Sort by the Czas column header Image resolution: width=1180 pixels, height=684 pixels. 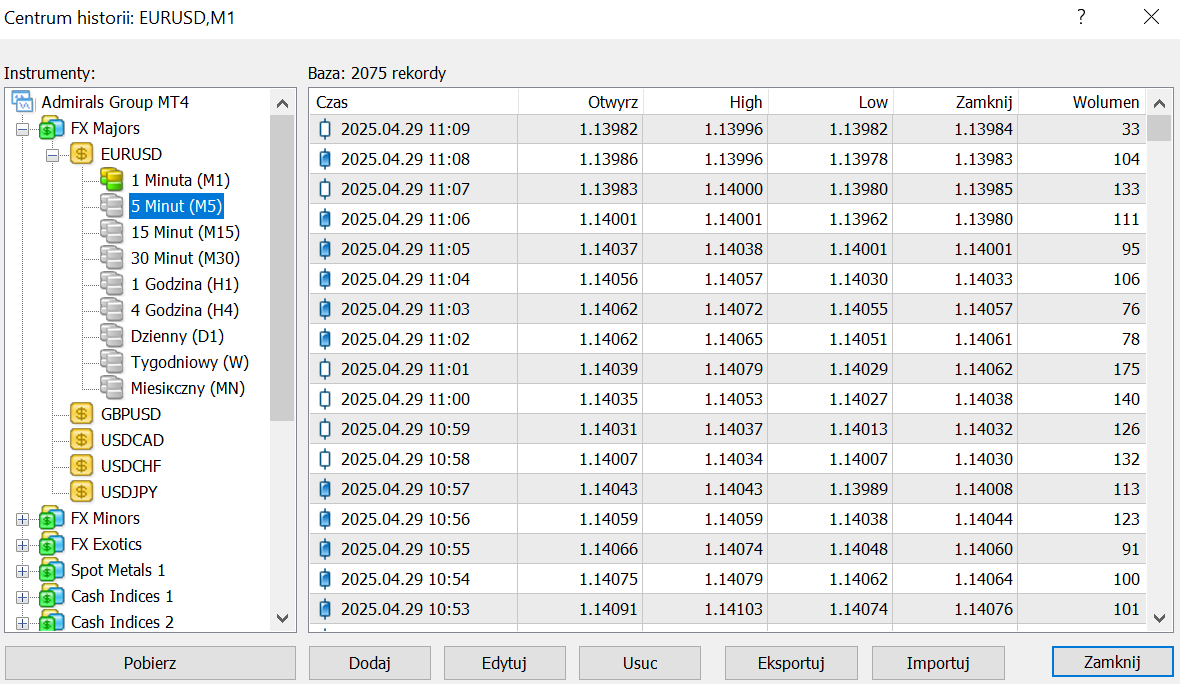click(413, 102)
